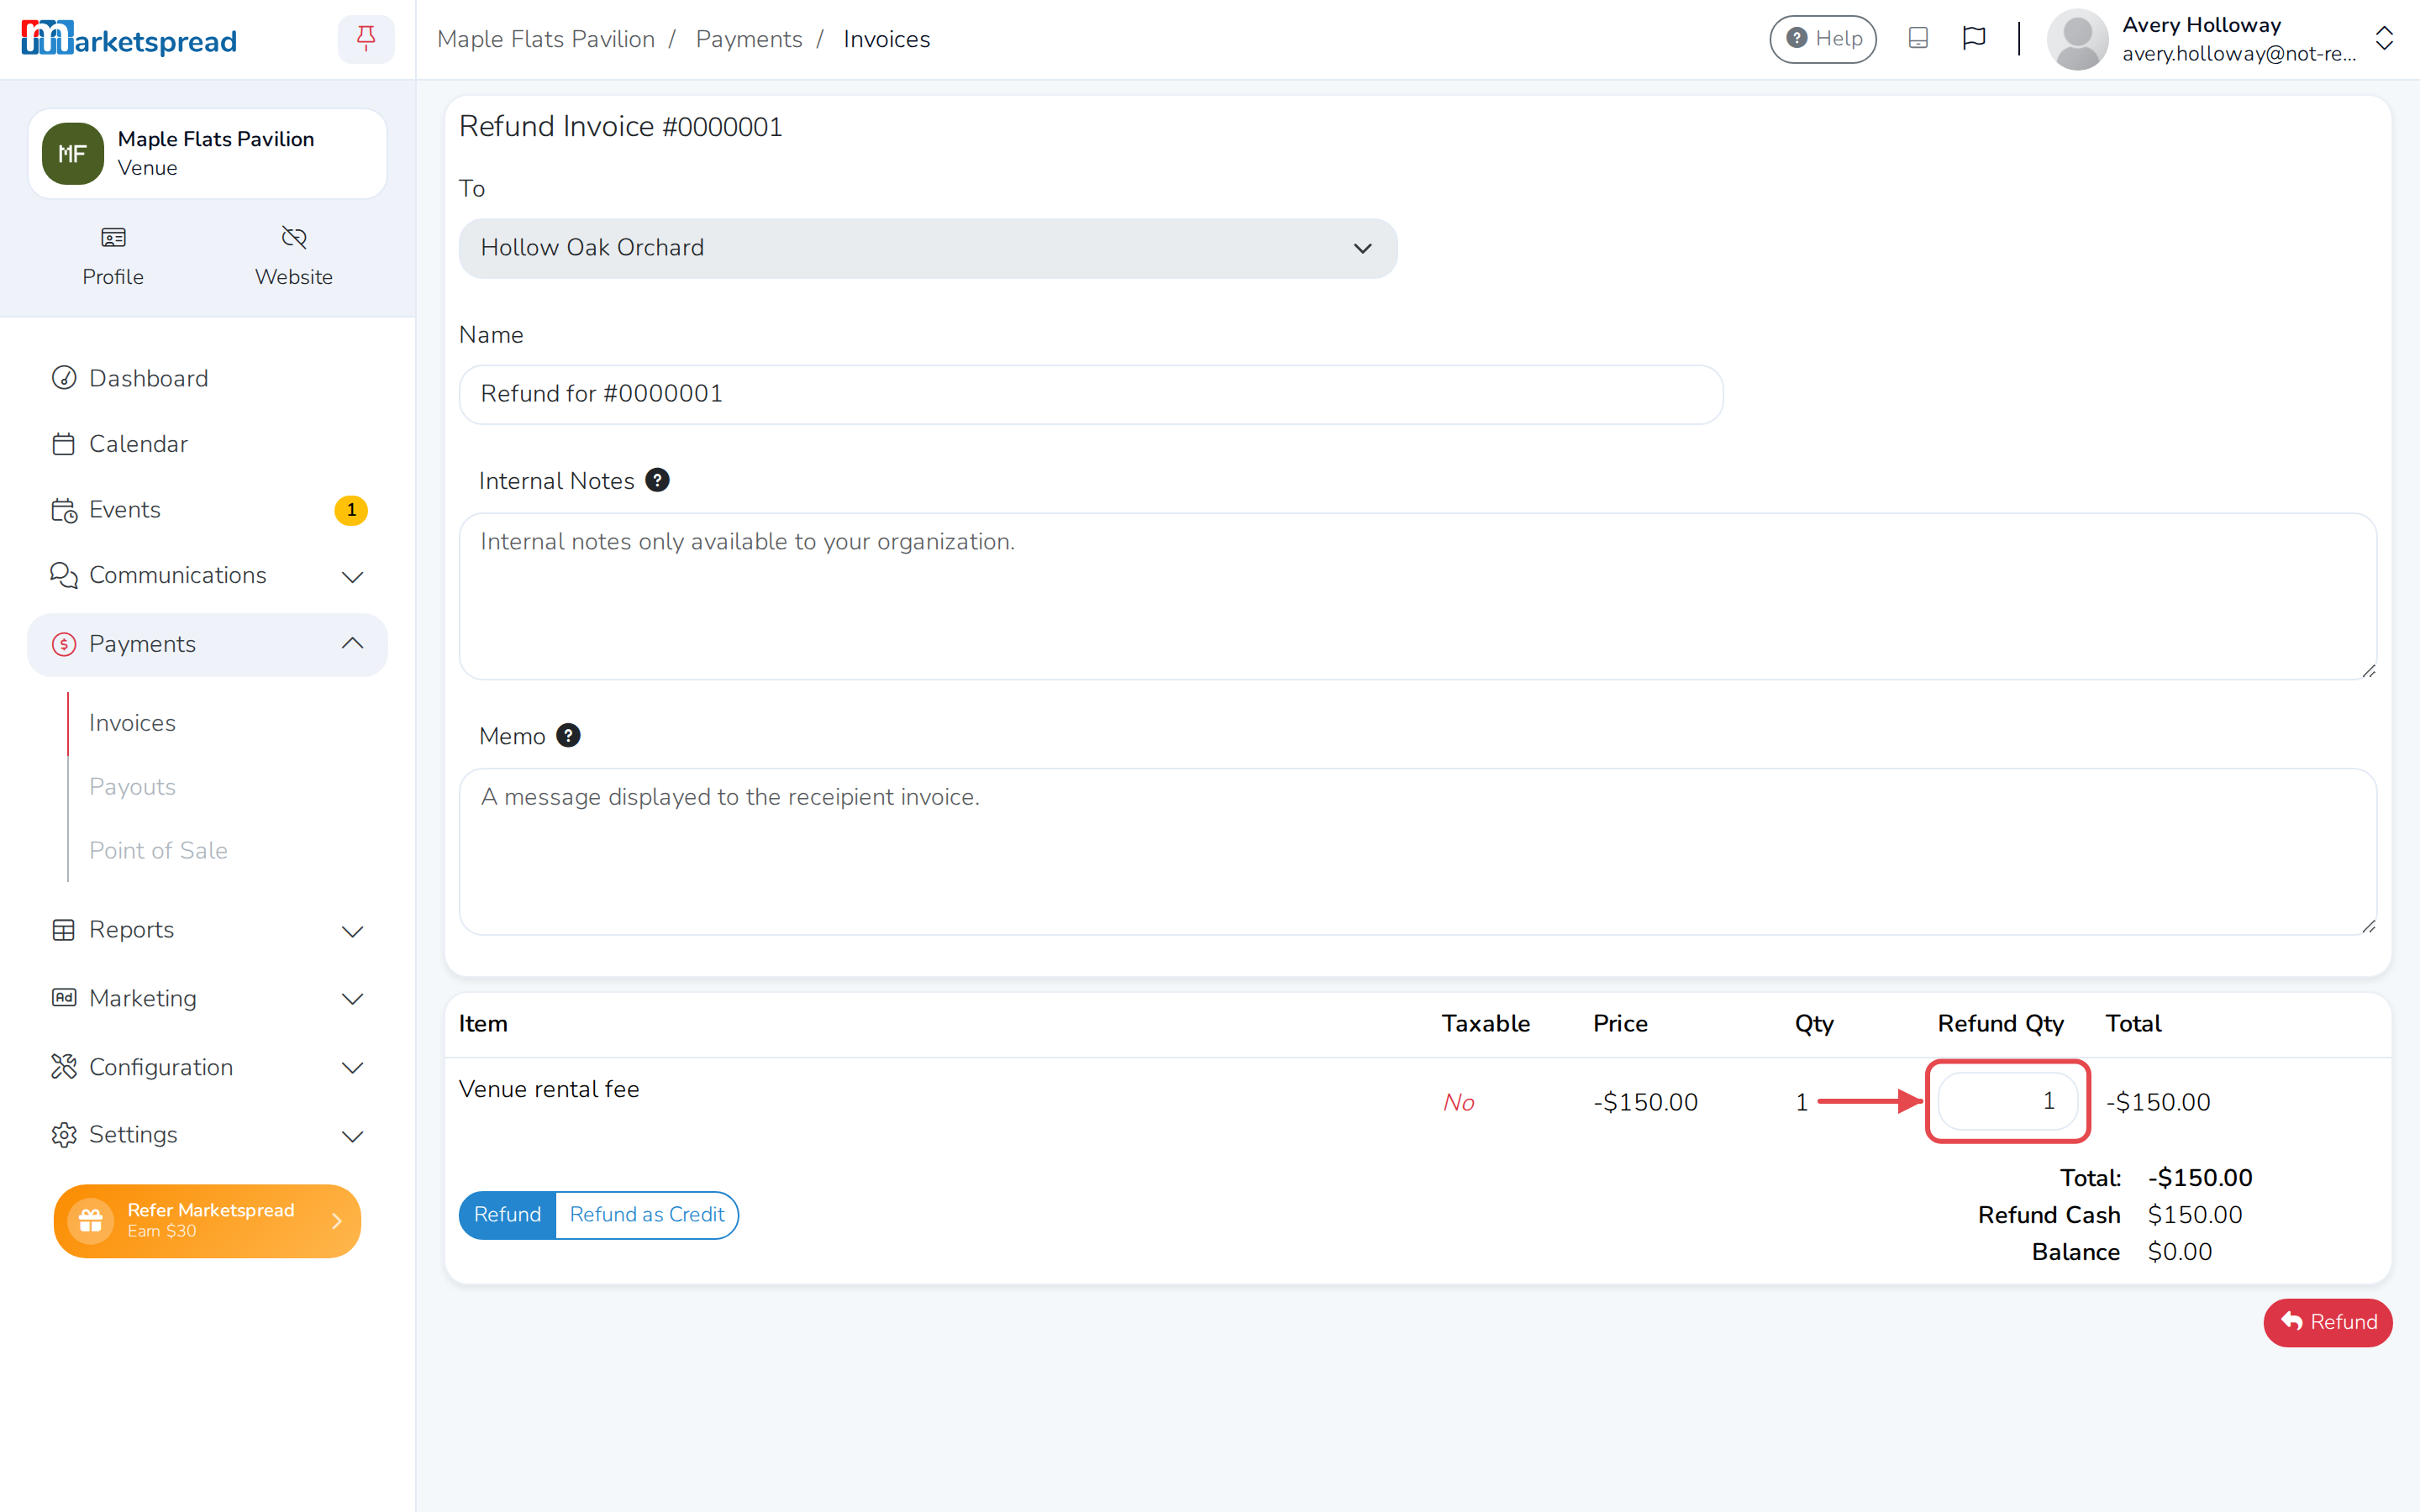Expand the Communications menu
The height and width of the screenshot is (1512, 2420).
pos(207,576)
